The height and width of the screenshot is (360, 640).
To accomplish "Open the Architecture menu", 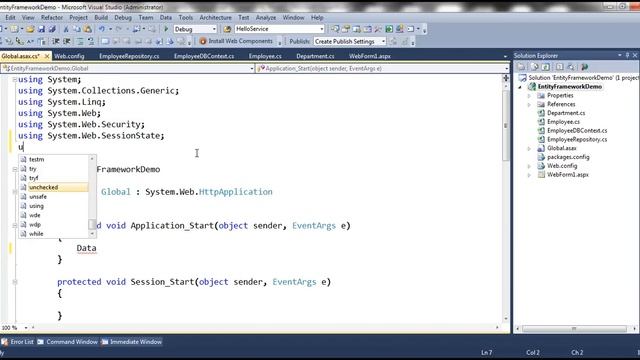I will coord(216,18).
